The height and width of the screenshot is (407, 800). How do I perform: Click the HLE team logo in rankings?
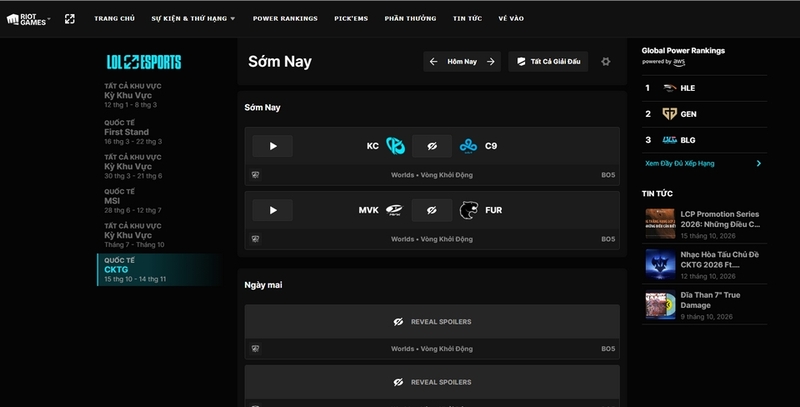coord(669,88)
